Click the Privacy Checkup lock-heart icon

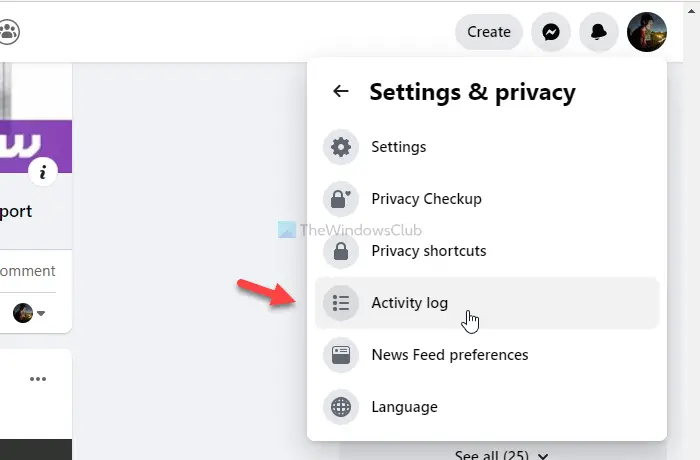coord(341,199)
